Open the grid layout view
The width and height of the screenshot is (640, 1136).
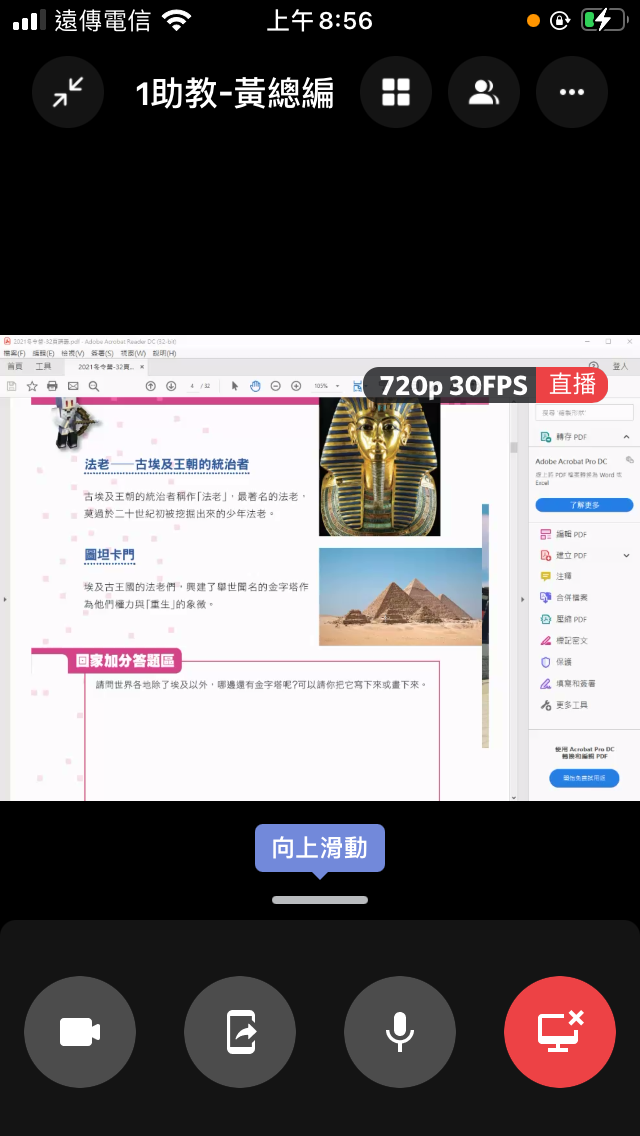[x=396, y=93]
